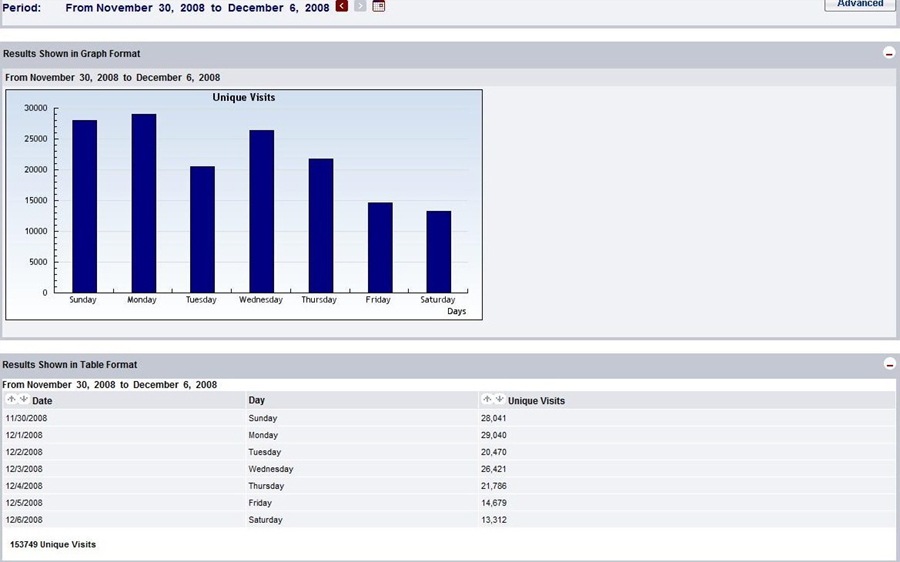The width and height of the screenshot is (900, 562).
Task: Click the 28,041 visits value
Action: 494,418
